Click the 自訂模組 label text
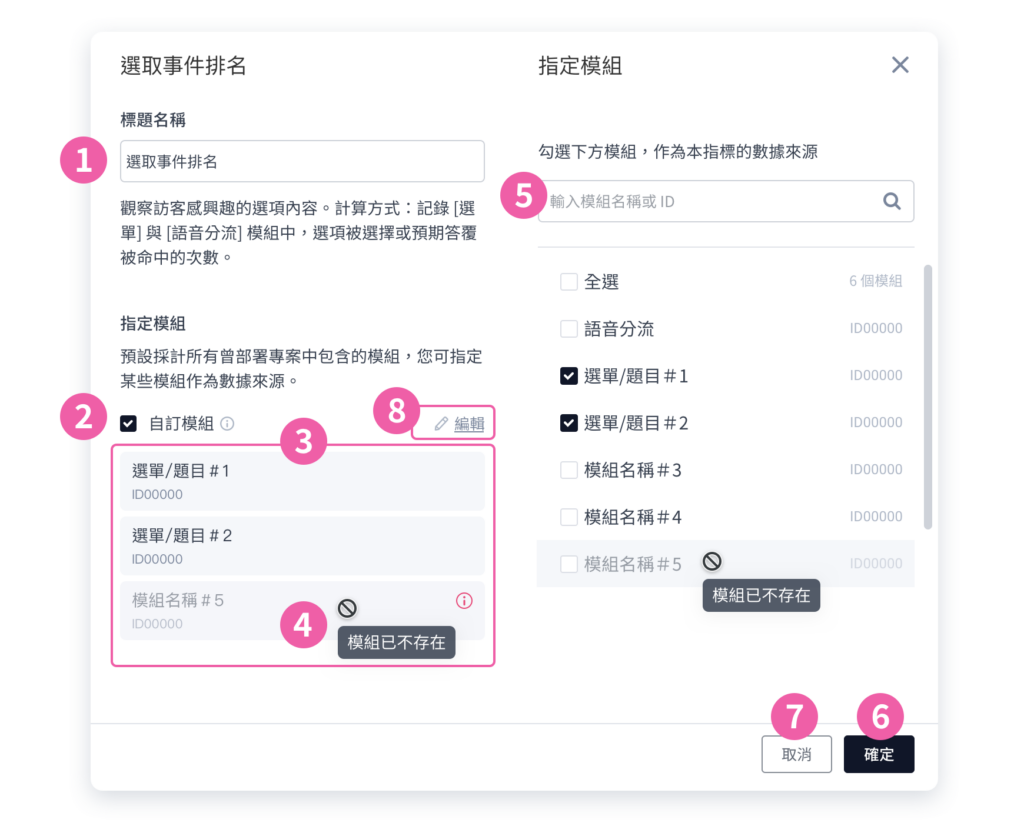This screenshot has height=826, width=1024. click(182, 424)
